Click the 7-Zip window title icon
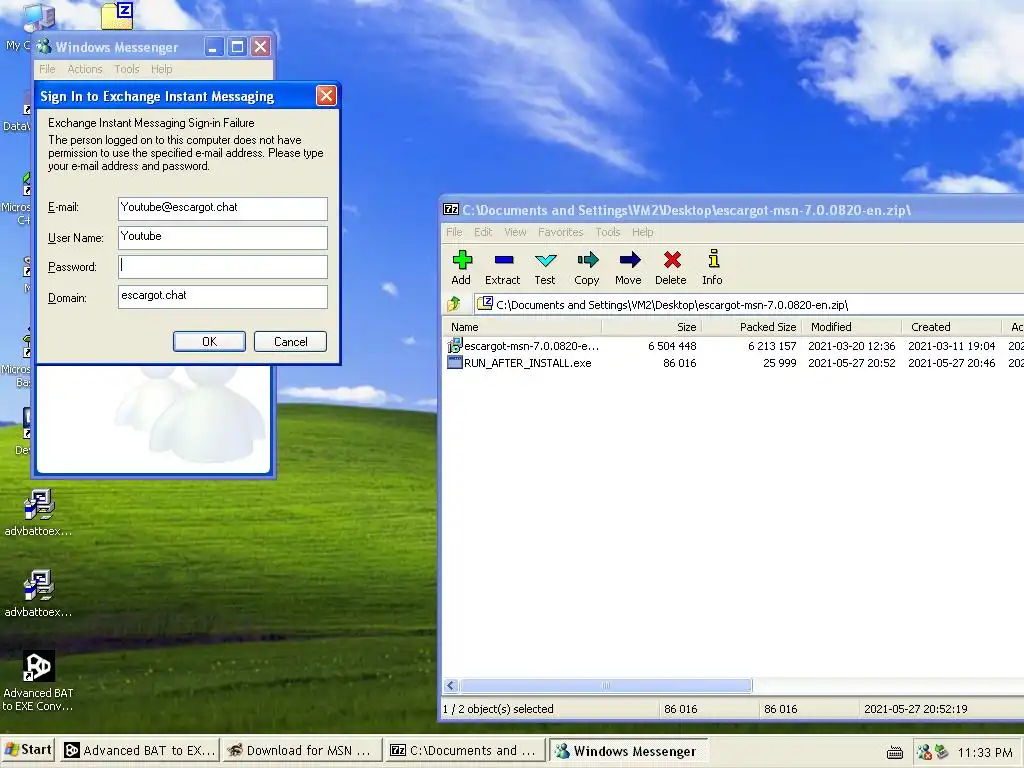1024x768 pixels. (x=451, y=210)
